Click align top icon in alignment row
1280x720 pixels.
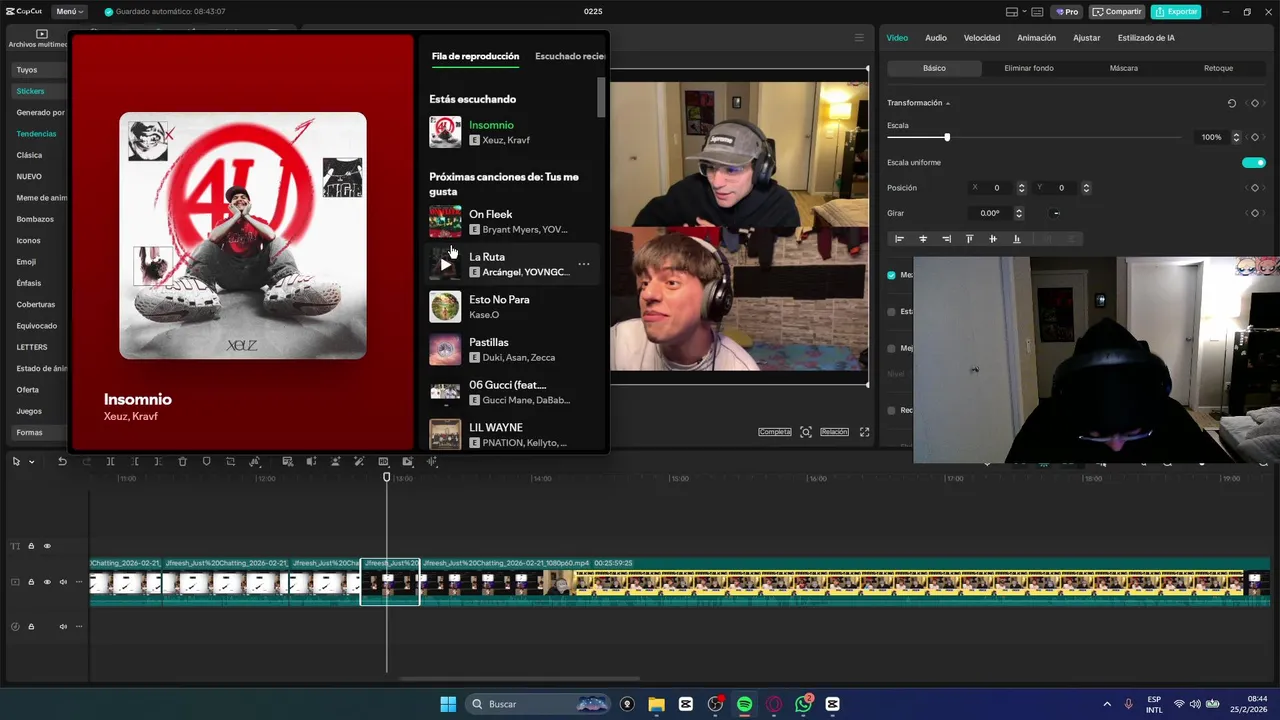(969, 239)
